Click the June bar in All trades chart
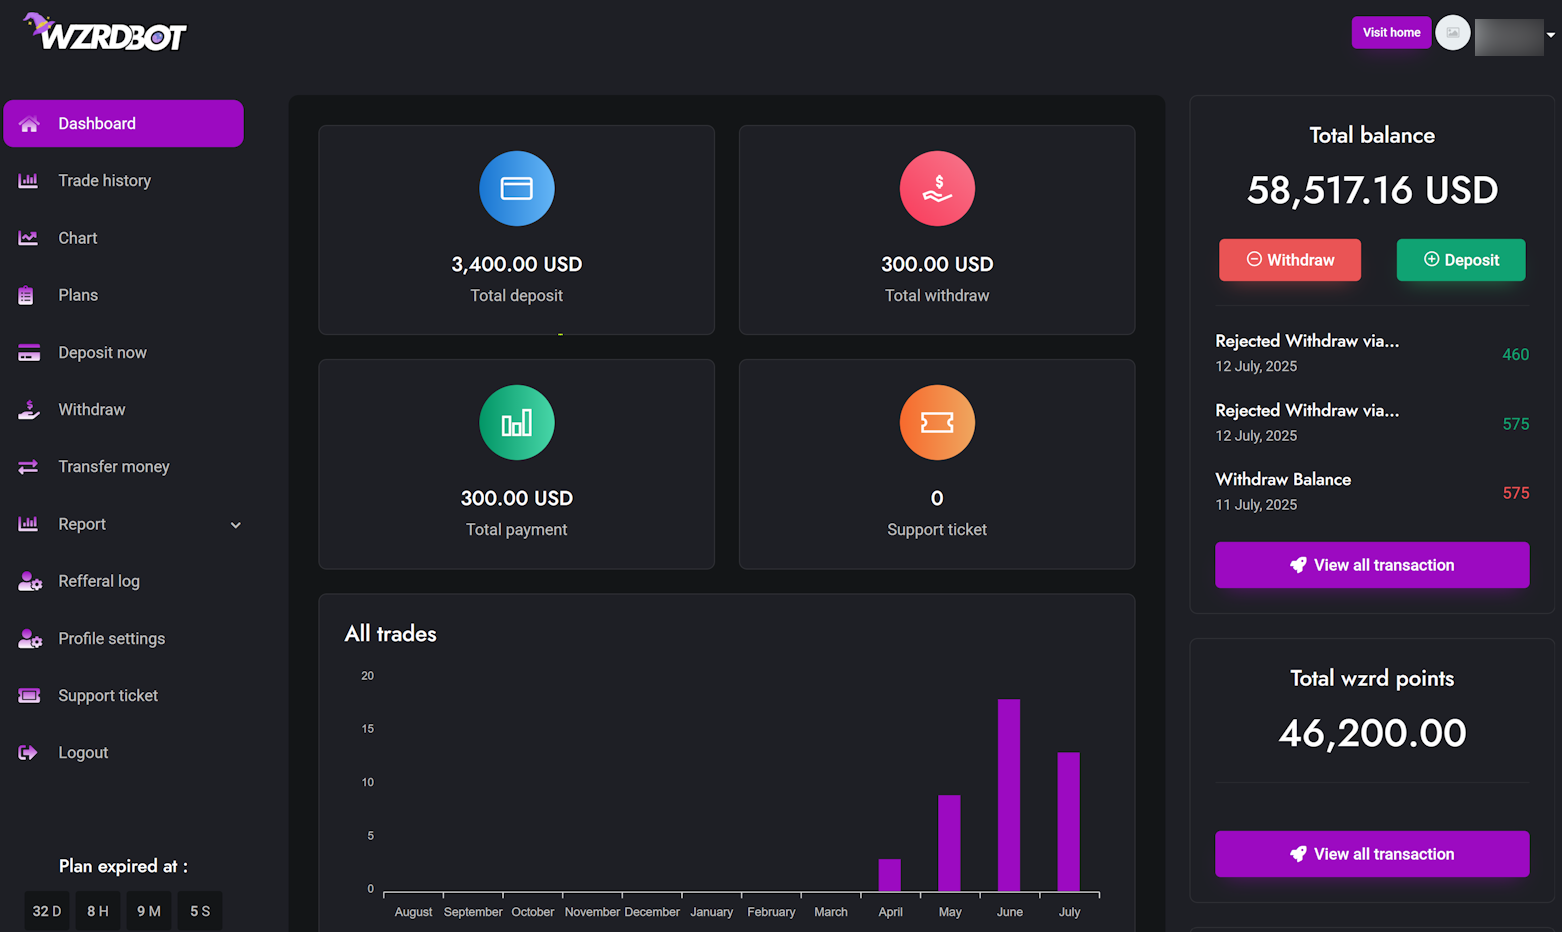 (1009, 795)
